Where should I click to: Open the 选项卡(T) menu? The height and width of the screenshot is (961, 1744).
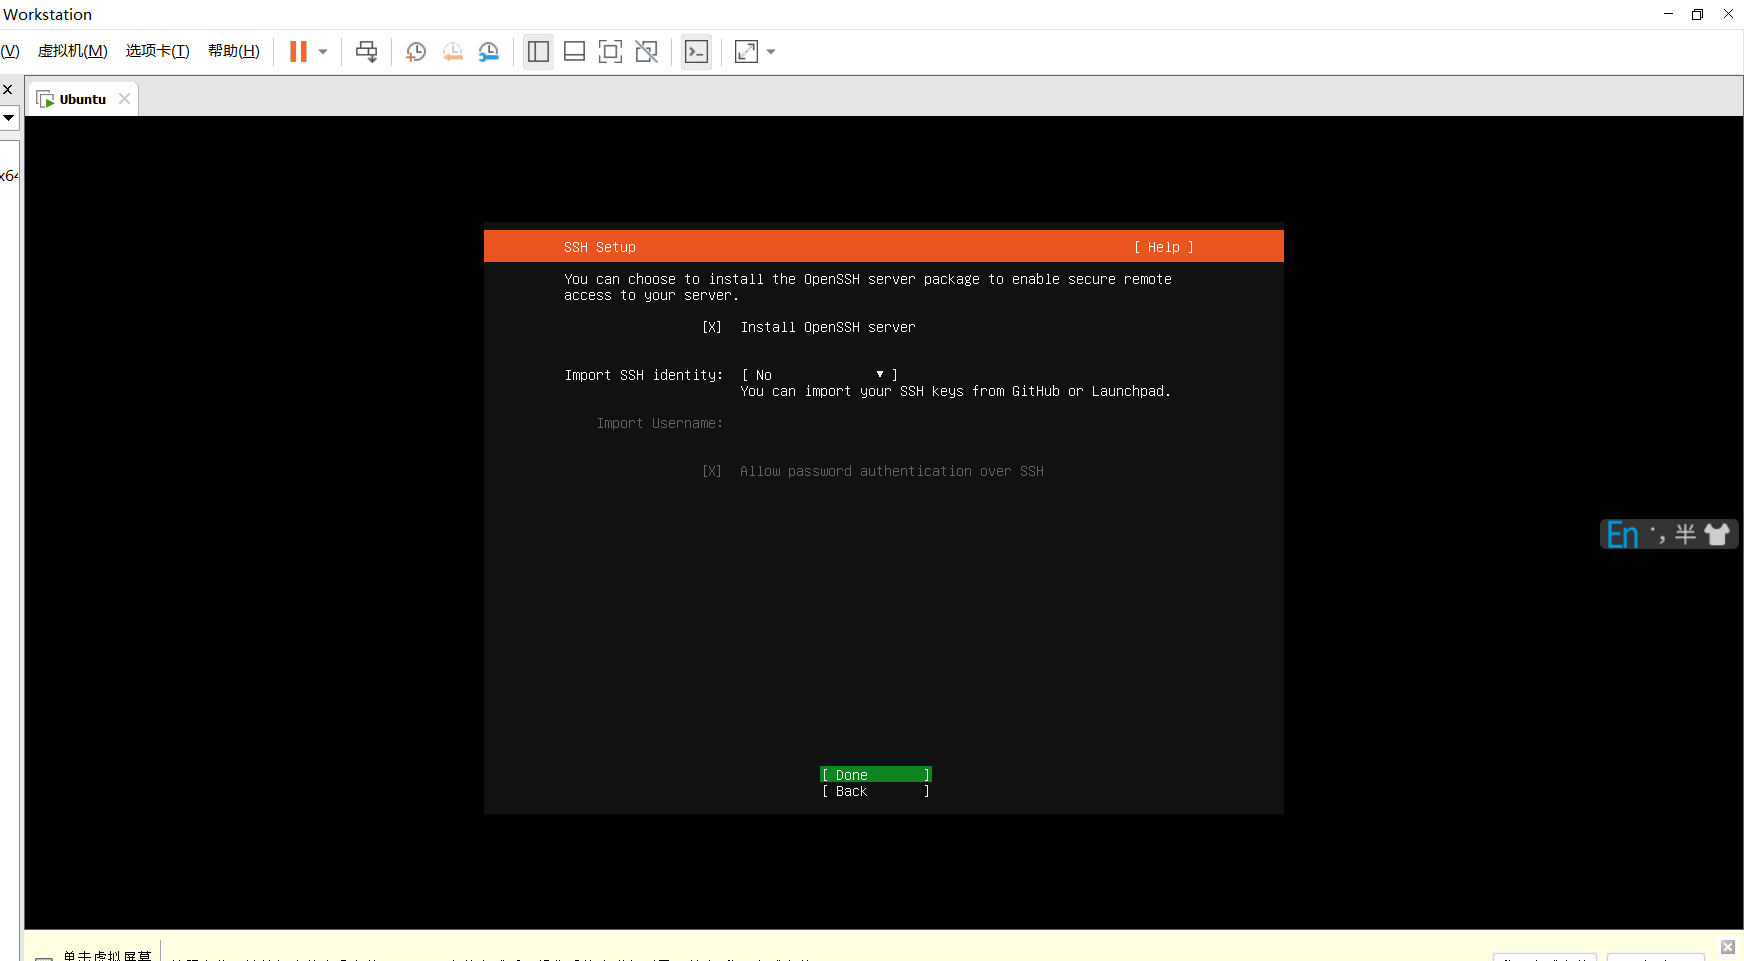click(157, 51)
